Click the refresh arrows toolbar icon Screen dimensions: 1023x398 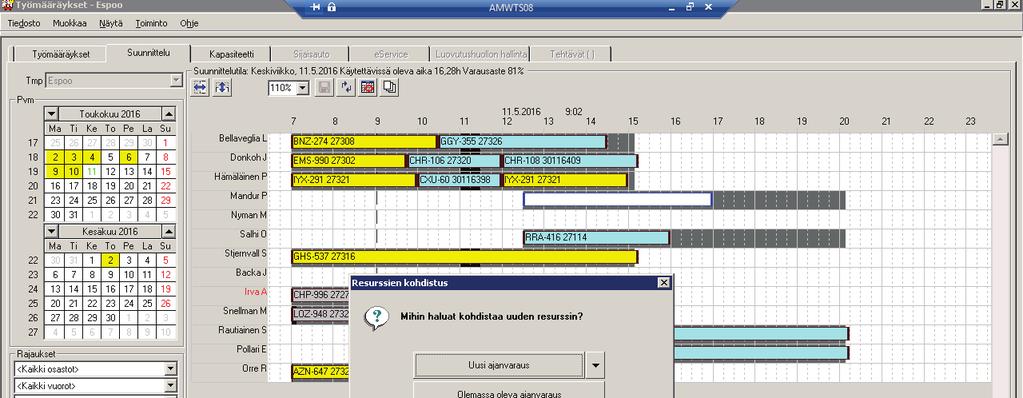(x=346, y=87)
